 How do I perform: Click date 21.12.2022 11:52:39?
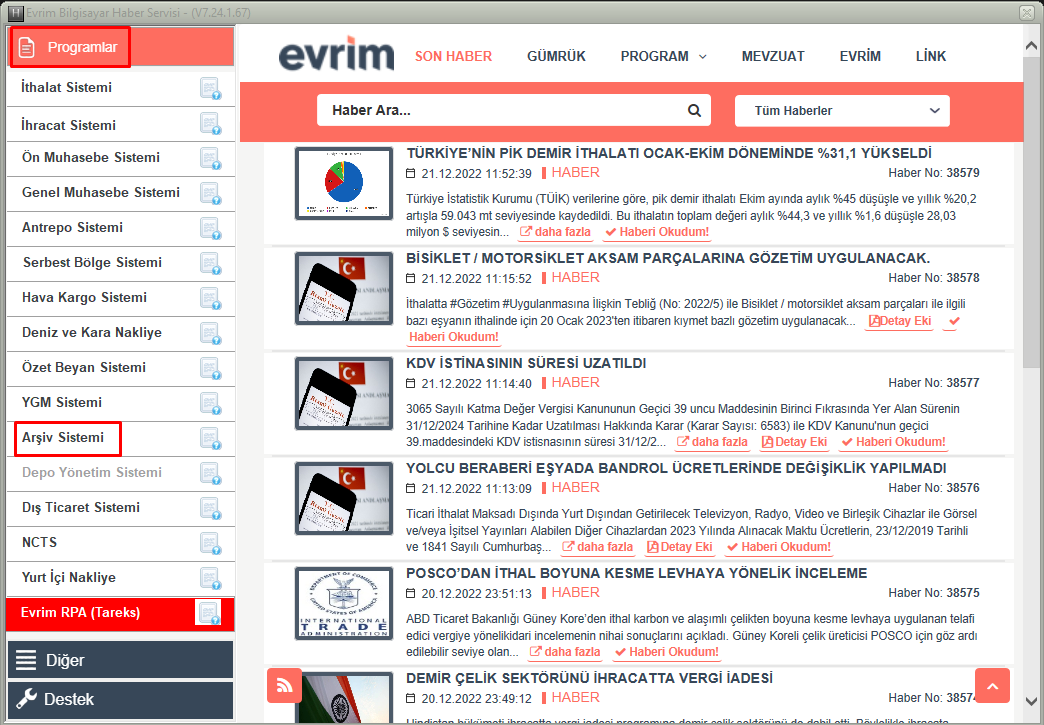click(476, 174)
